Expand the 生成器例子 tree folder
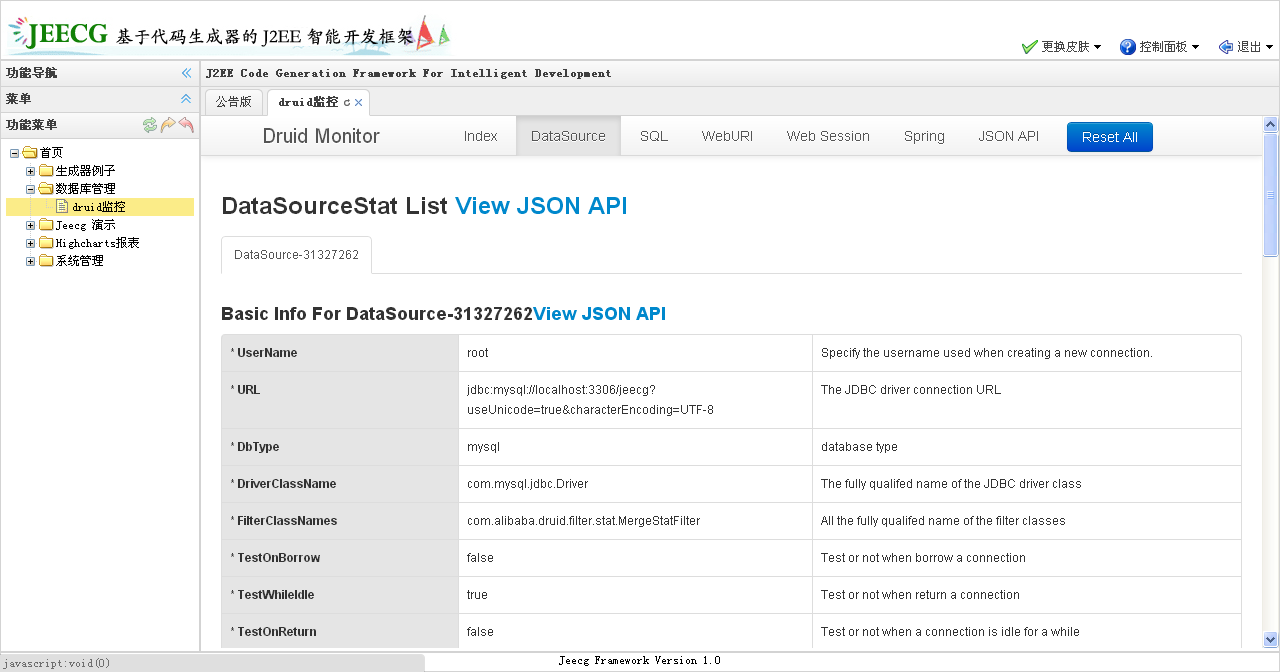 [x=31, y=171]
